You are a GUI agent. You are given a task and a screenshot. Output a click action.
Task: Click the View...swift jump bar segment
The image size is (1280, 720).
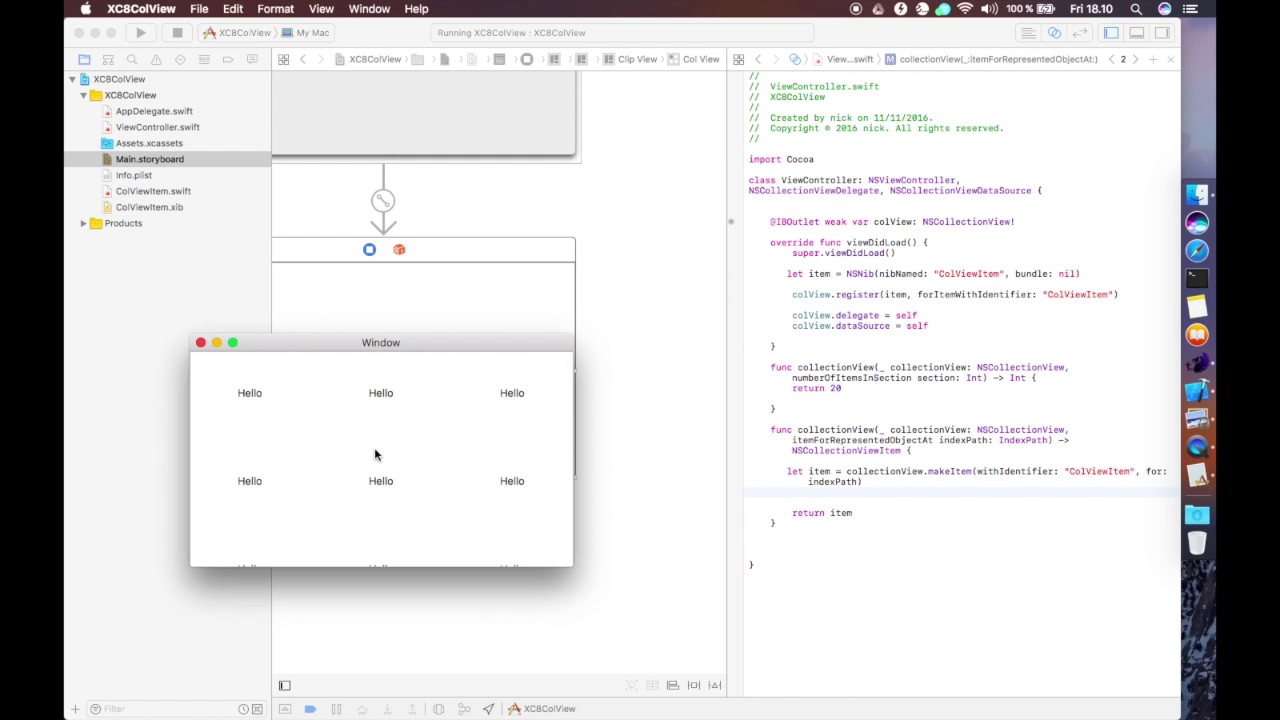click(x=843, y=59)
